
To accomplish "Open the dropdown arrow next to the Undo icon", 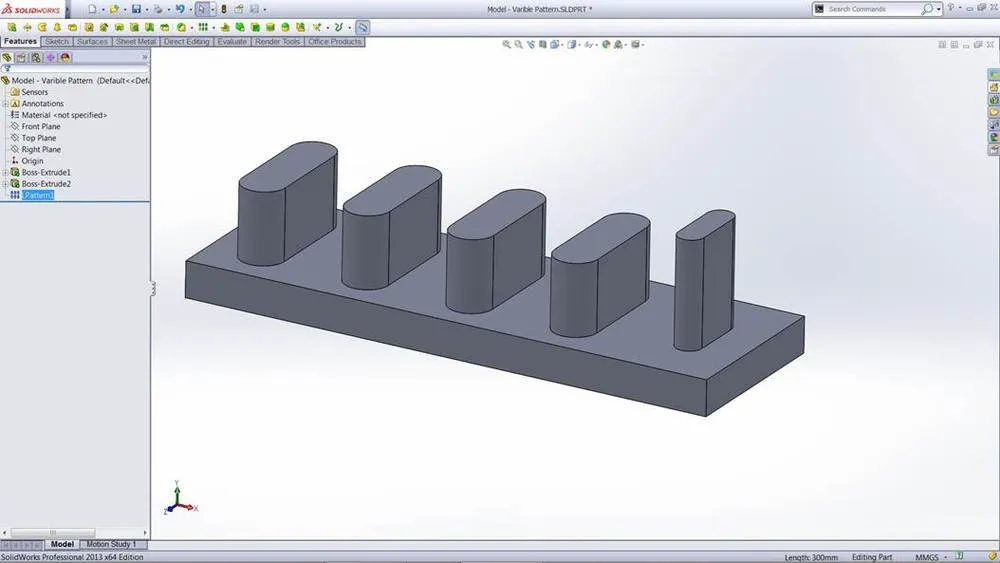I will (191, 10).
